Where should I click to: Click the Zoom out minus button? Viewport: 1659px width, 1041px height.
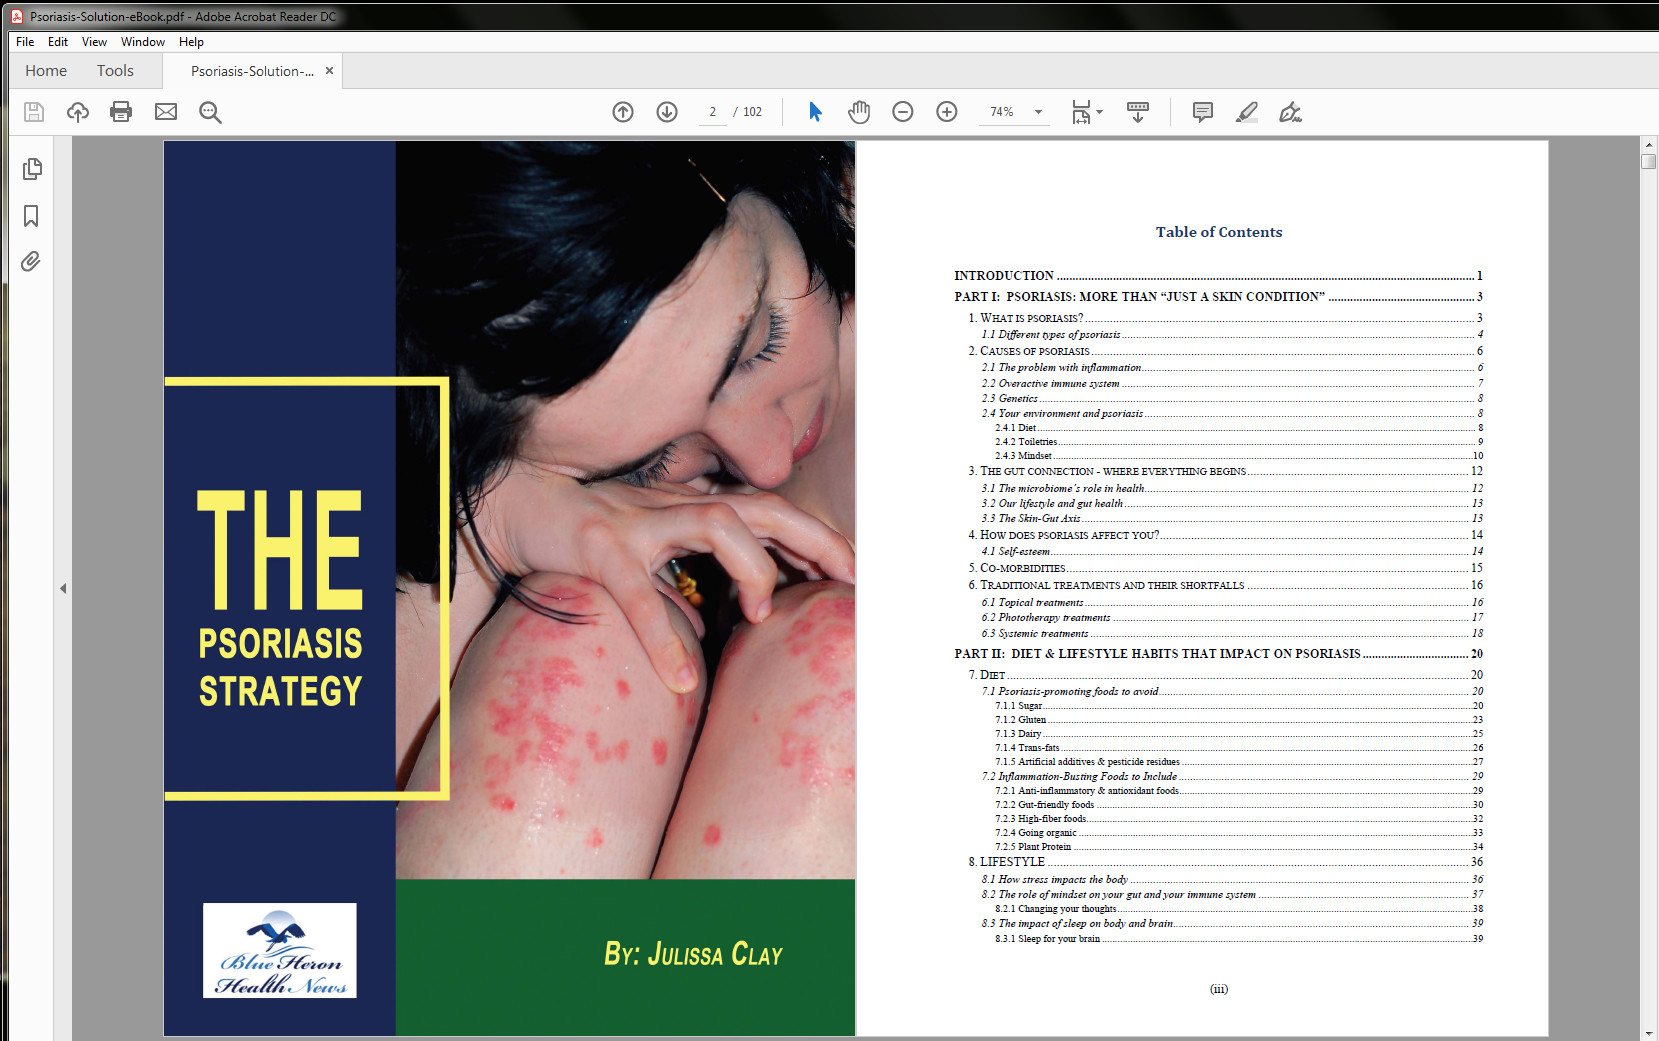(x=903, y=112)
